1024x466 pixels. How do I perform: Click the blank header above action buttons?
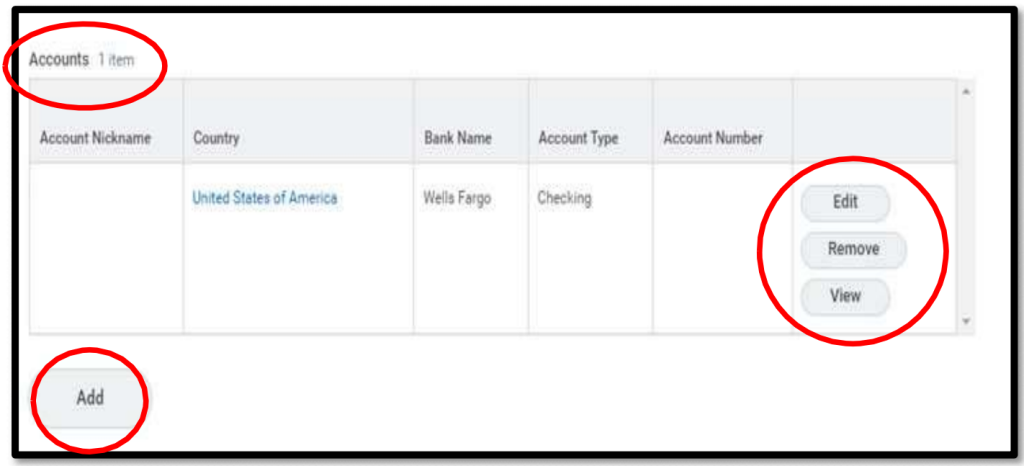pos(873,122)
